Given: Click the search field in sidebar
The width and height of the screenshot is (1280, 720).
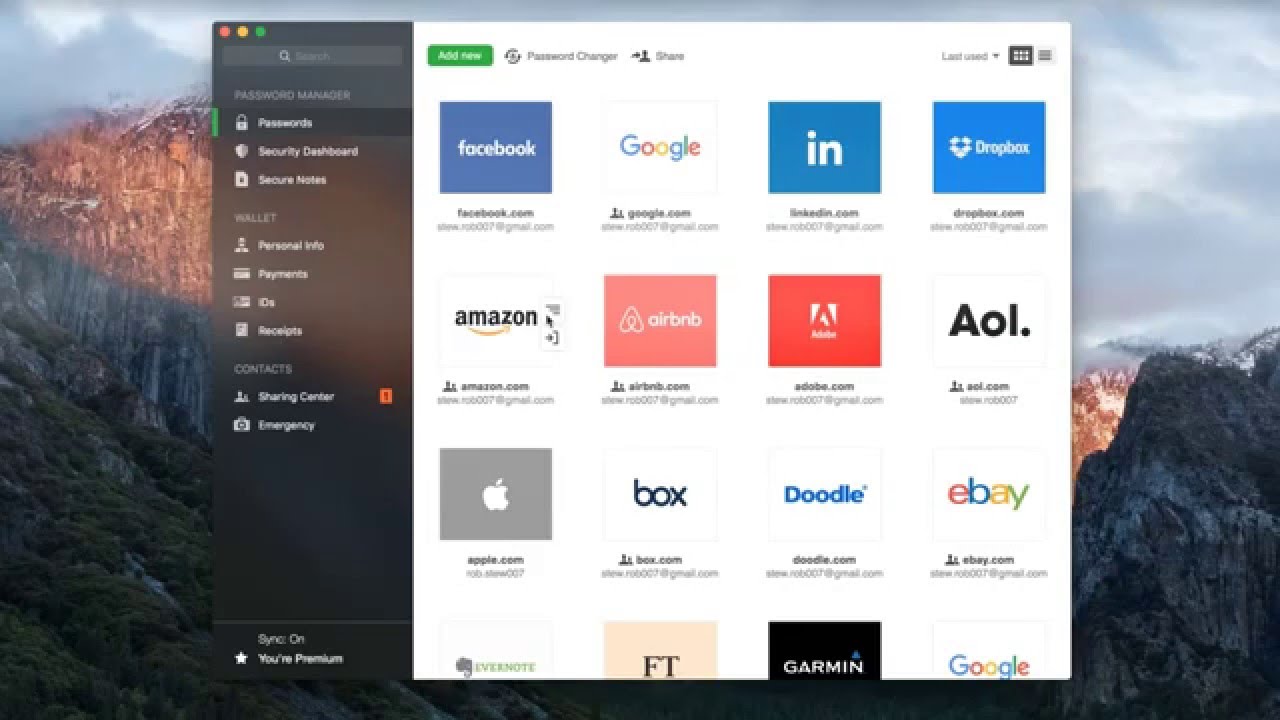Looking at the screenshot, I should 312,56.
